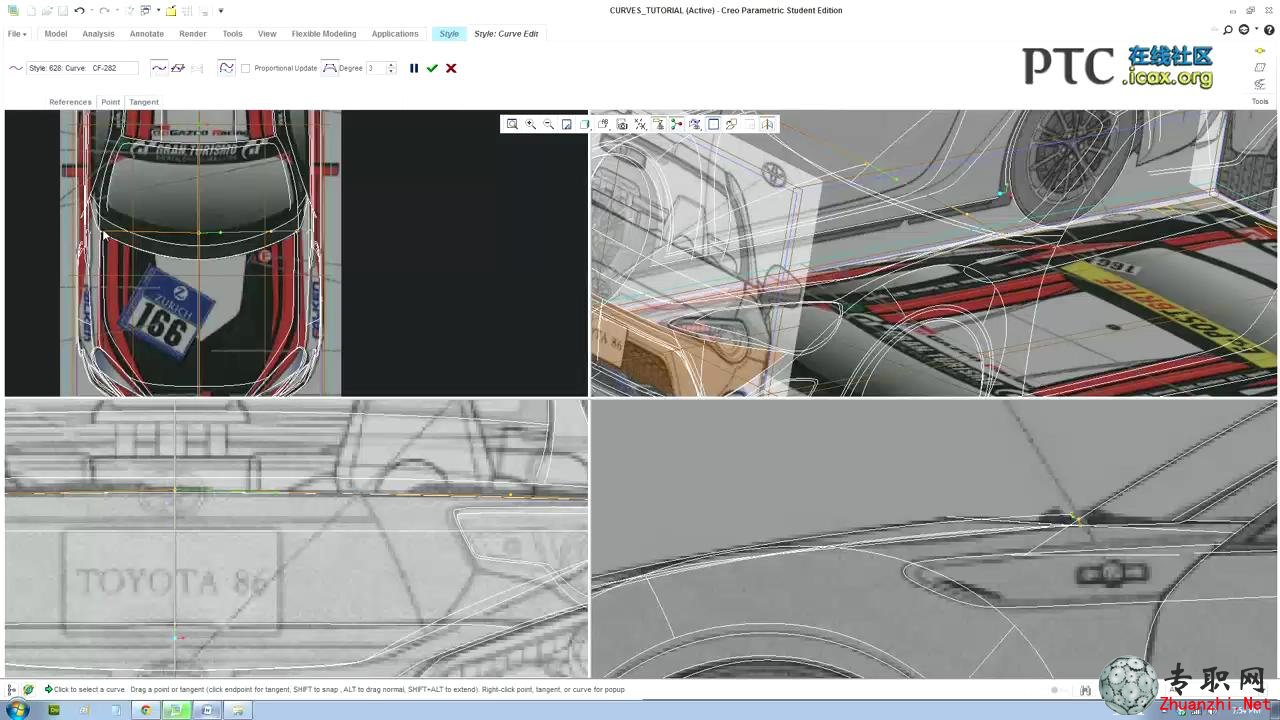The width and height of the screenshot is (1280, 720).
Task: Click the Redo arrow icon
Action: tap(104, 11)
